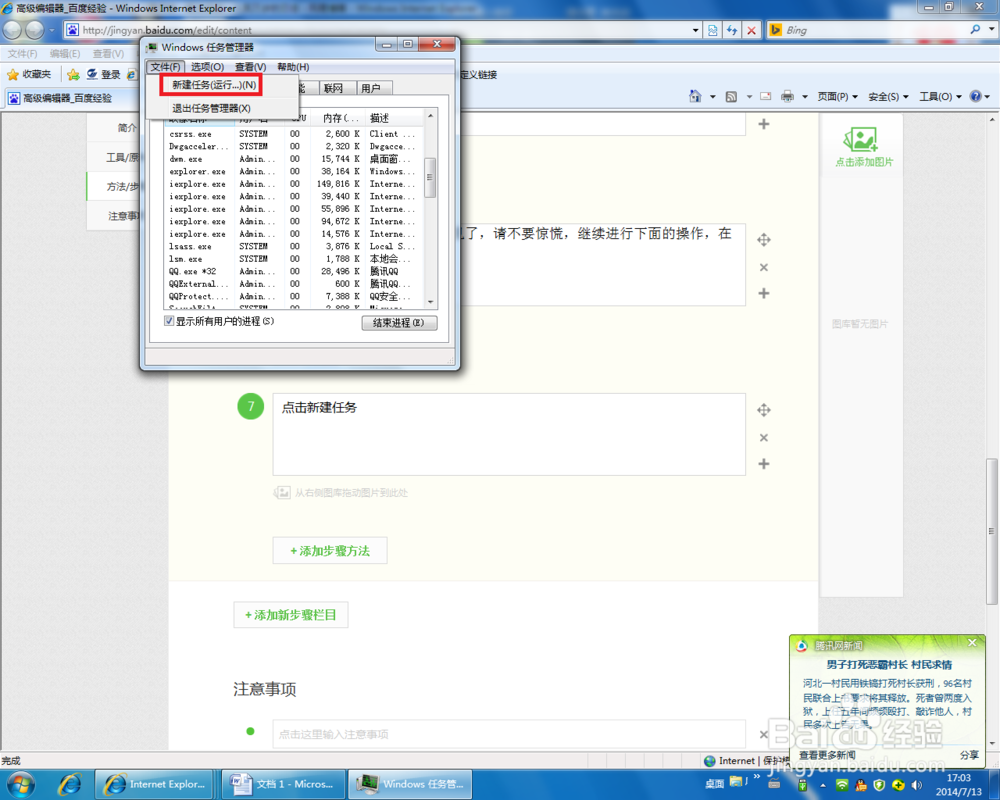
Task: Select 新建任务(运行...)(N) menu entry
Action: (215, 85)
